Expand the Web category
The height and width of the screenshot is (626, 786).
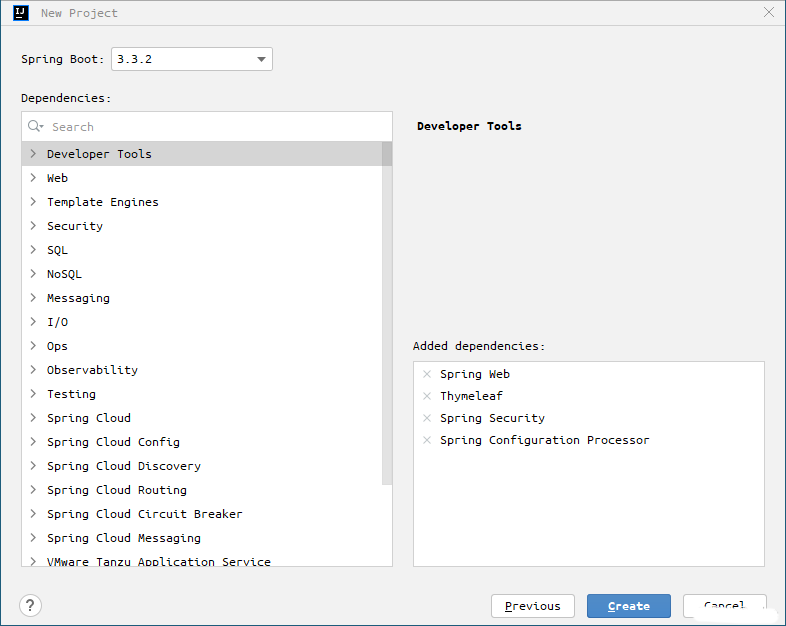coord(33,178)
